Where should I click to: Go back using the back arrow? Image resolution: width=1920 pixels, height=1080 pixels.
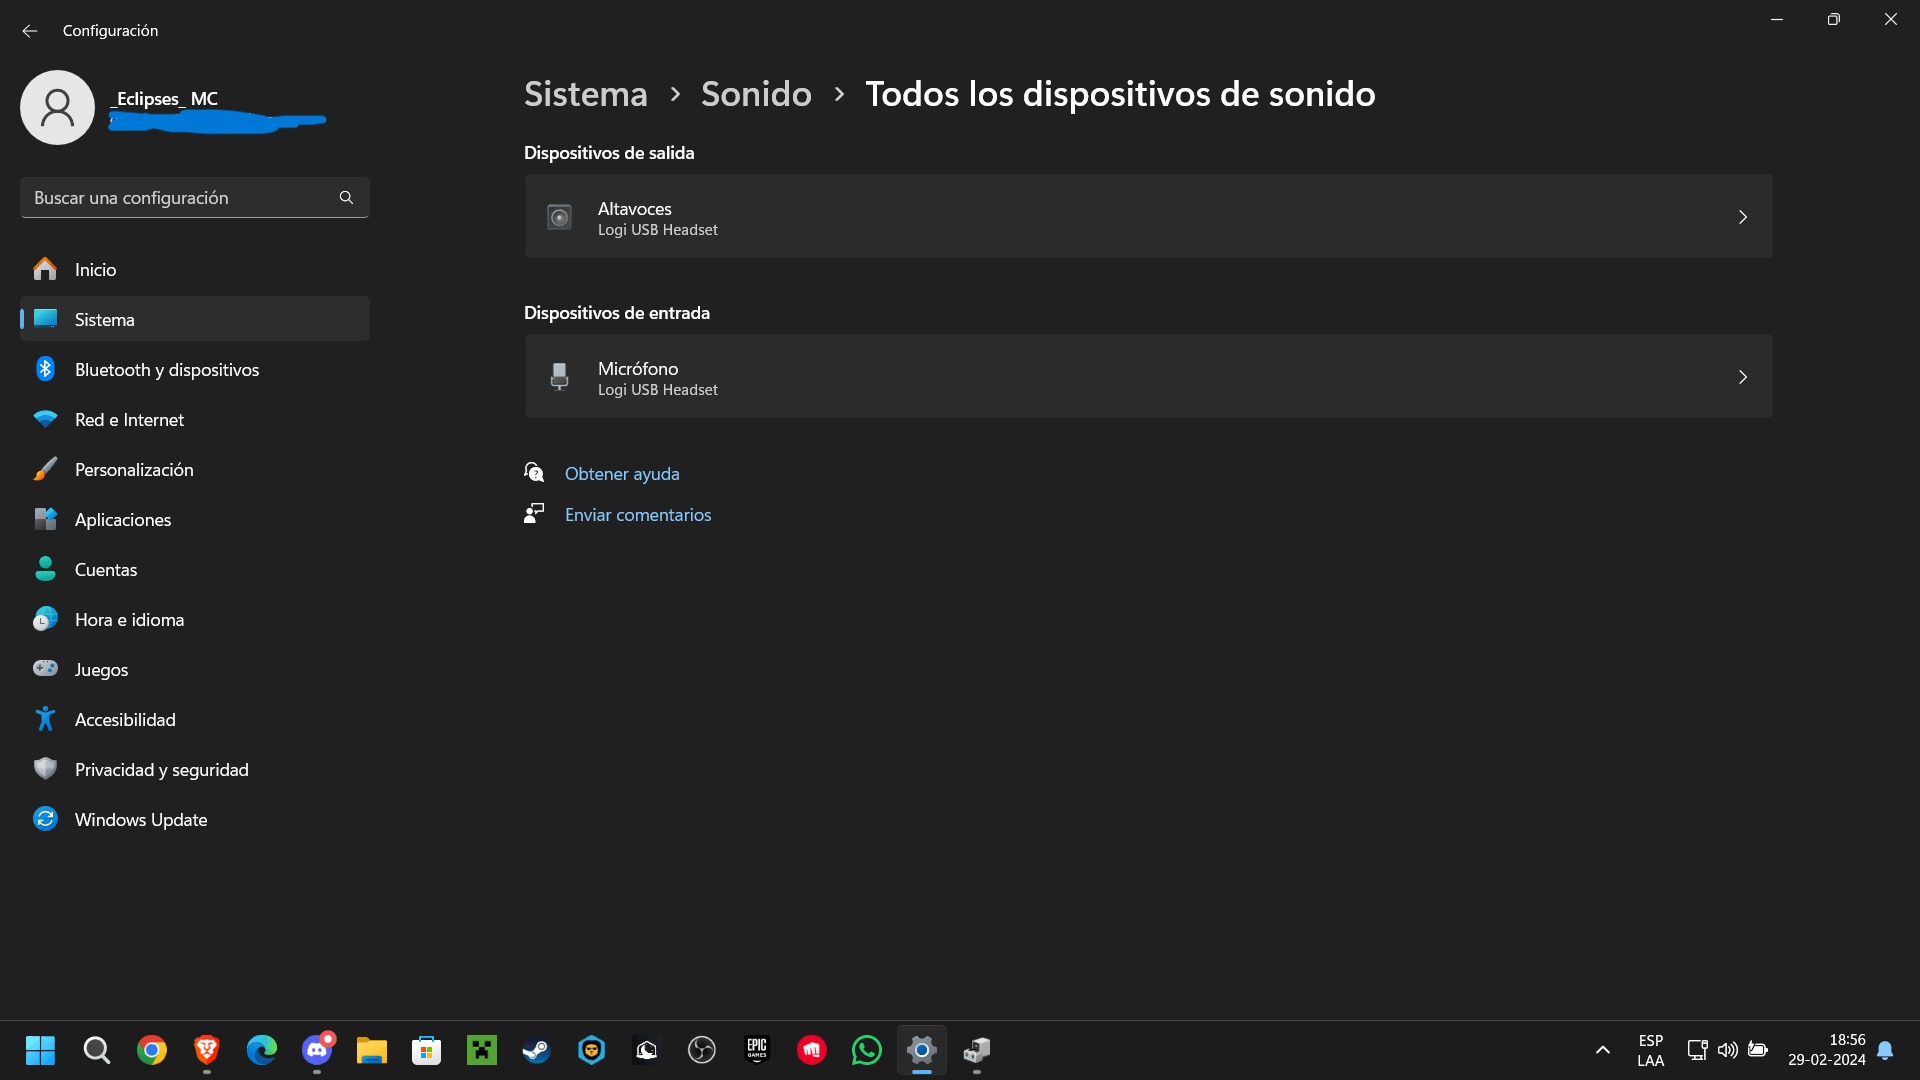pos(29,31)
